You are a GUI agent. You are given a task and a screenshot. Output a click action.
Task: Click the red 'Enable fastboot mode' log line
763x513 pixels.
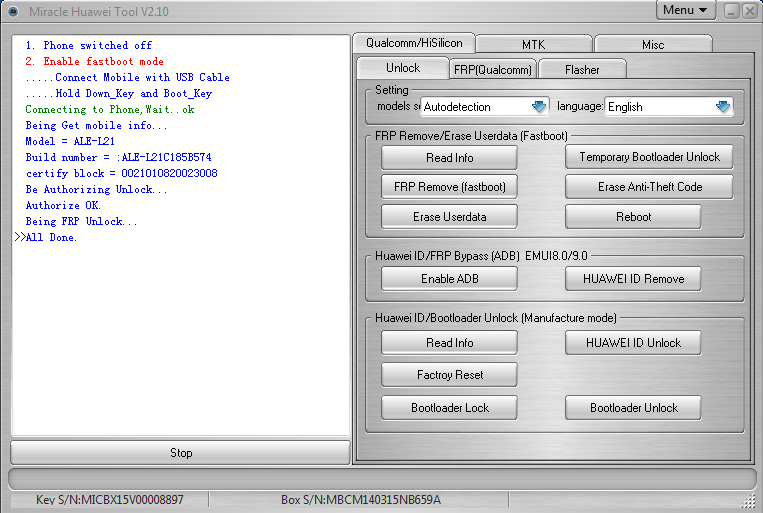pyautogui.click(x=94, y=61)
